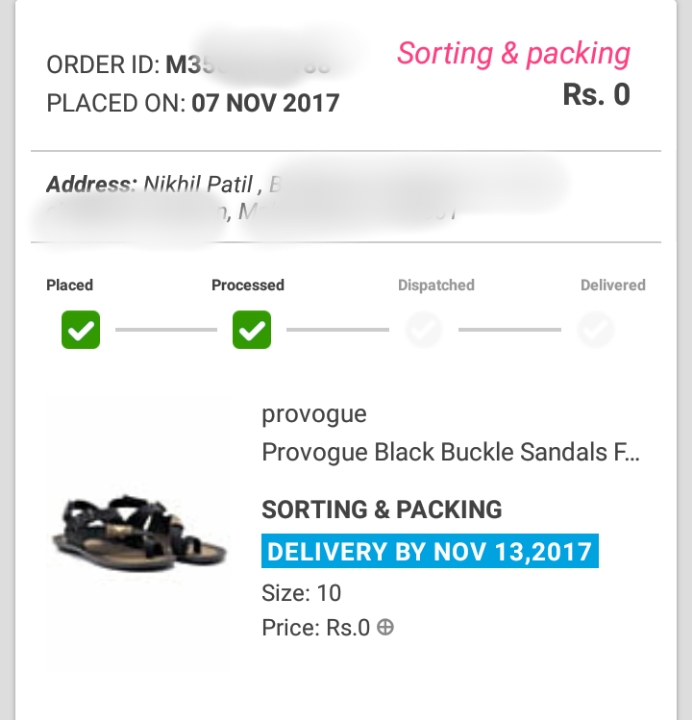This screenshot has height=720, width=692.
Task: Click the green Processed checkmark icon
Action: click(x=252, y=330)
